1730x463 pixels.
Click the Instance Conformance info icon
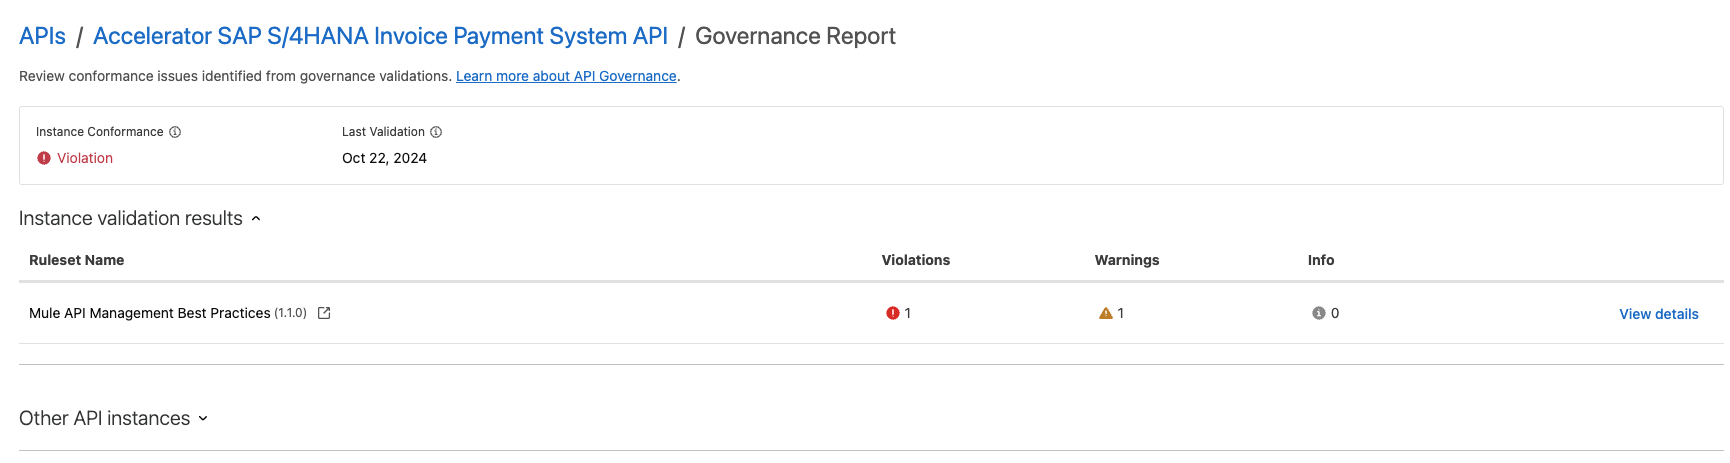click(x=175, y=132)
